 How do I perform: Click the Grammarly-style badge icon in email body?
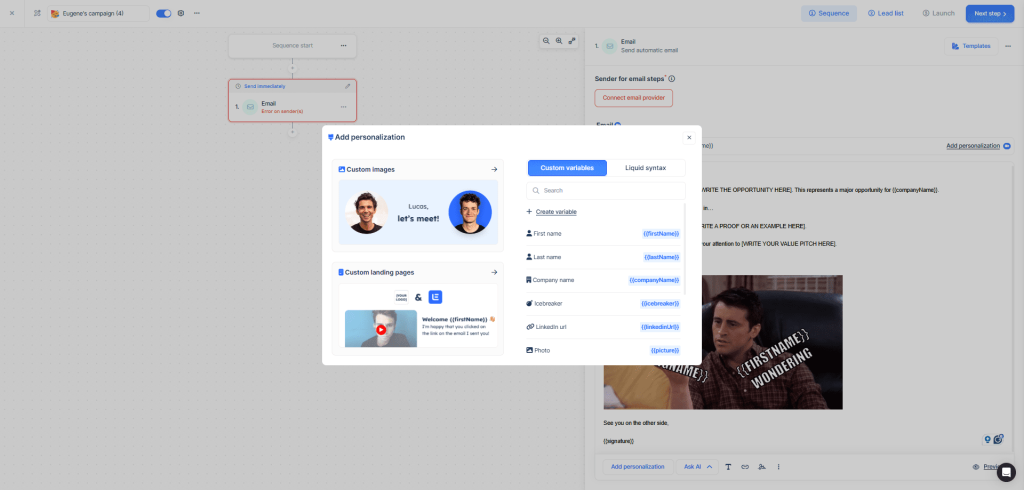(998, 439)
